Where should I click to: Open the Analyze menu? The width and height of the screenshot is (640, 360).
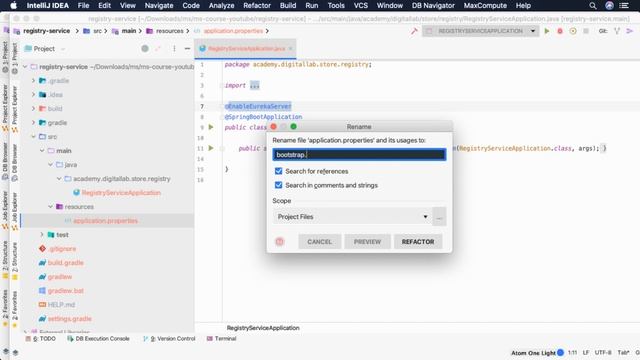click(x=221, y=6)
